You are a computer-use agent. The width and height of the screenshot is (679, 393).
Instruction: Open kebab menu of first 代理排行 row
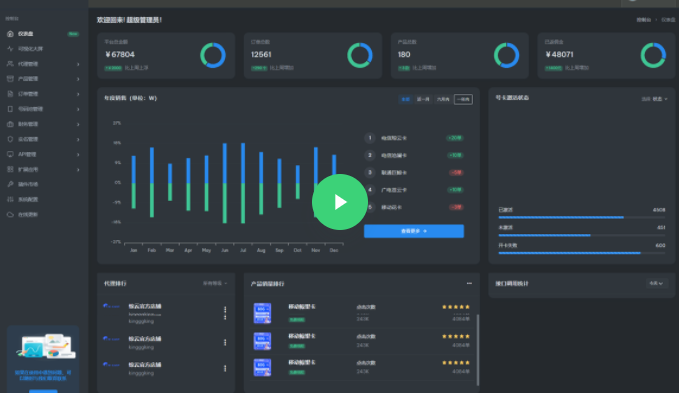pos(225,313)
